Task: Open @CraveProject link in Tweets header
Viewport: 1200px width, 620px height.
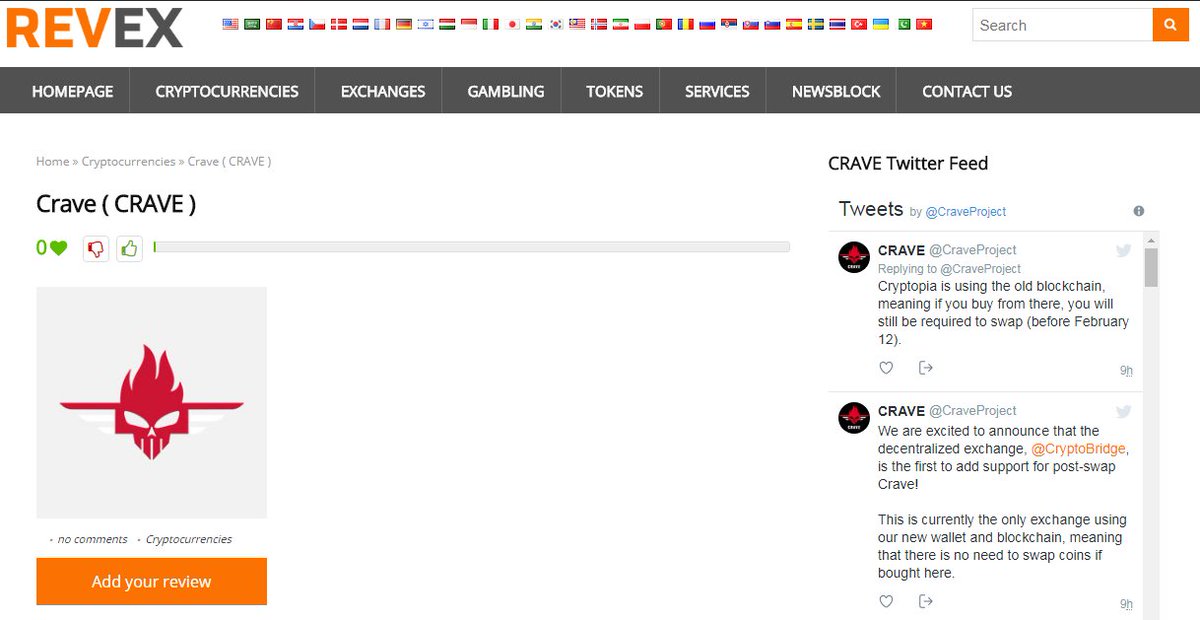Action: 965,212
